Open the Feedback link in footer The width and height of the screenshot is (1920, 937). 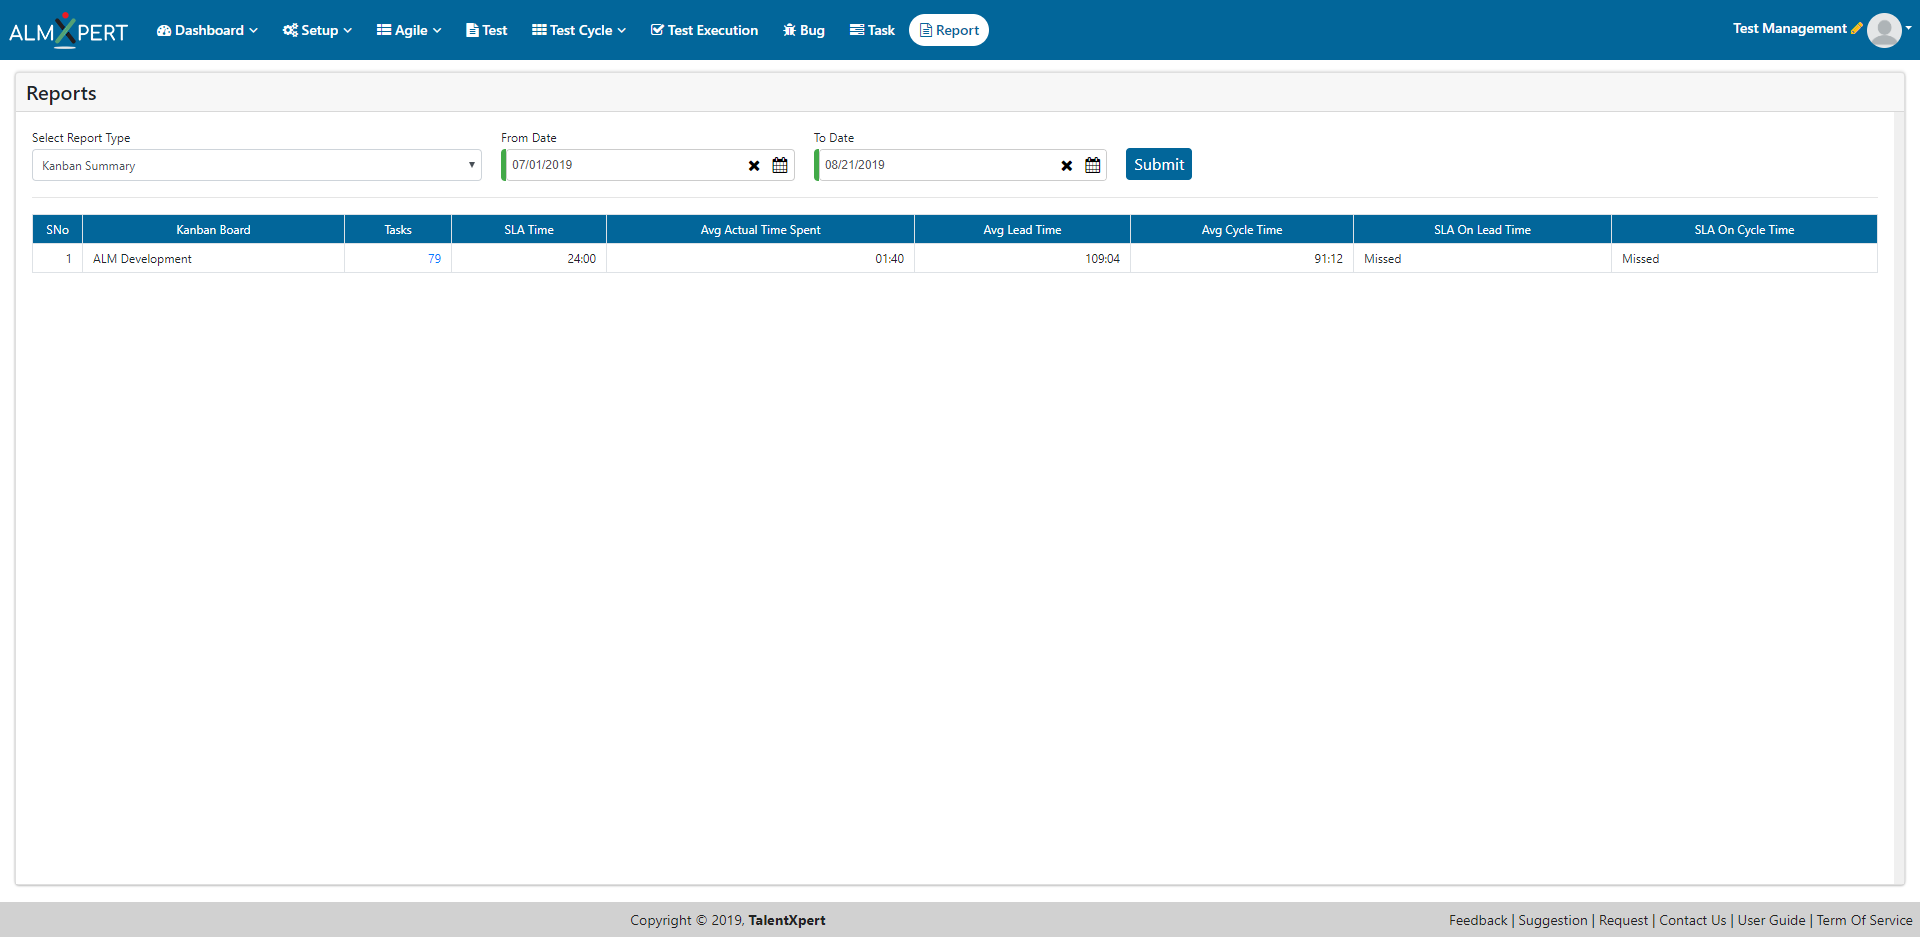1478,920
